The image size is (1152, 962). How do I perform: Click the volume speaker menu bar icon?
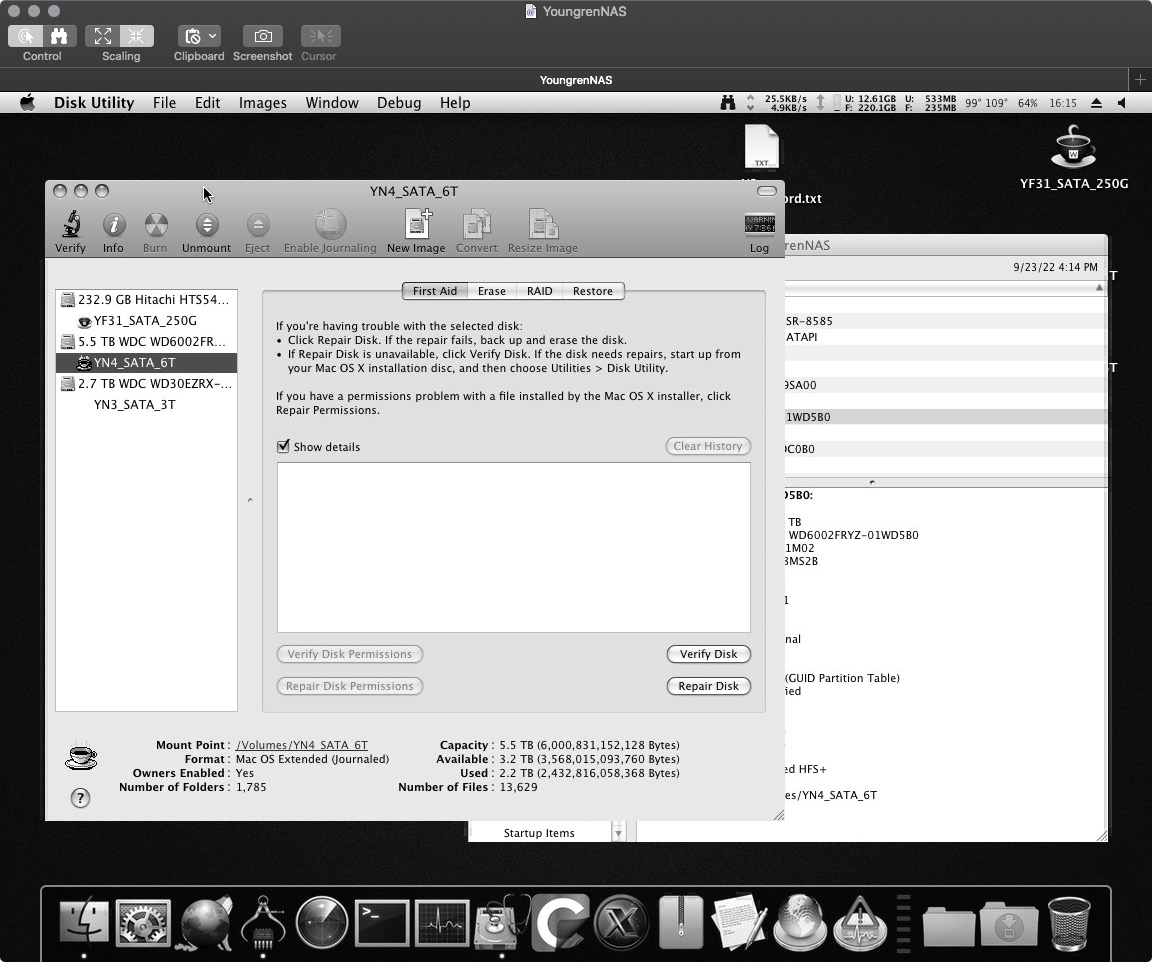[1122, 103]
